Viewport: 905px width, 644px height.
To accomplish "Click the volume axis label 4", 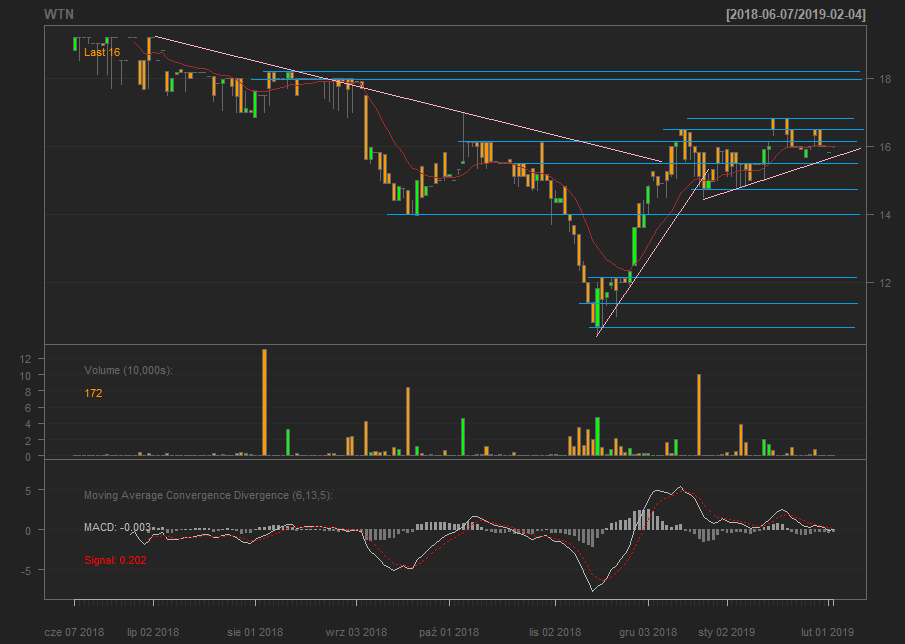I will click(28, 424).
